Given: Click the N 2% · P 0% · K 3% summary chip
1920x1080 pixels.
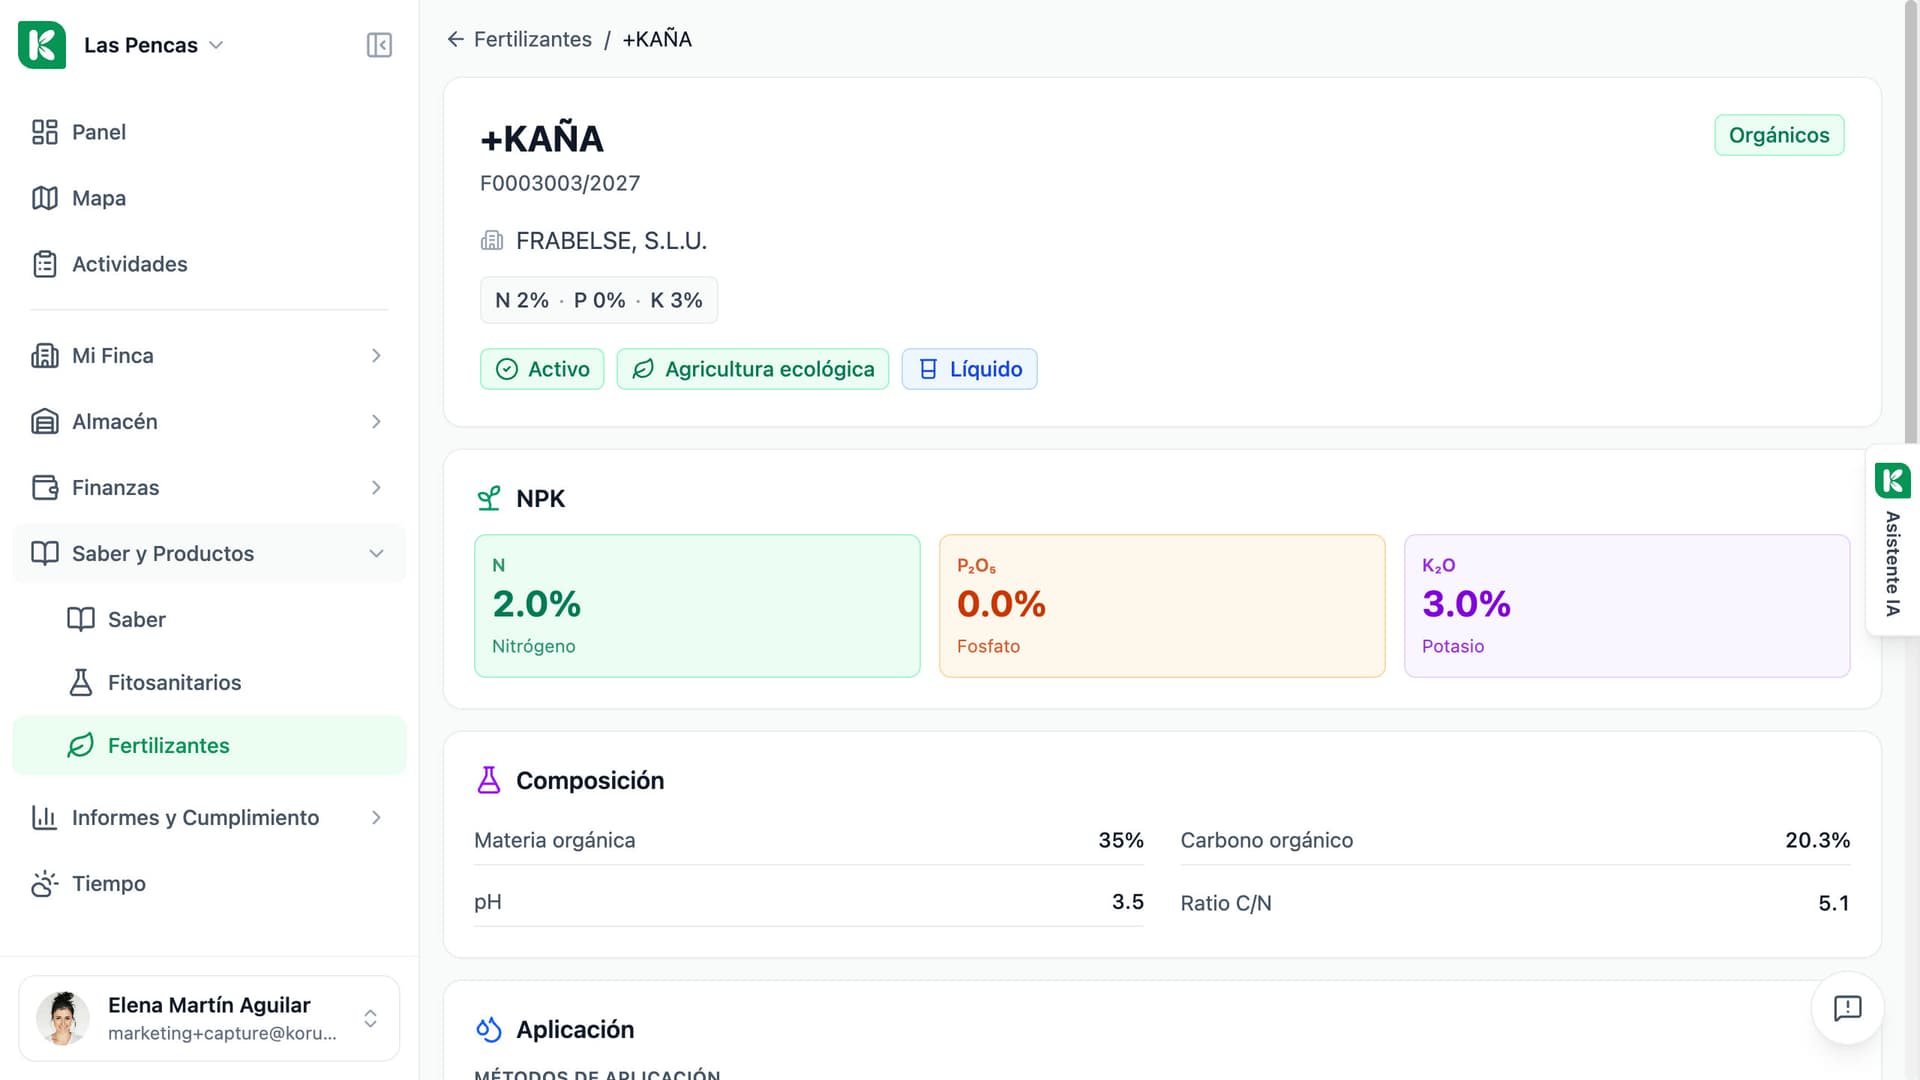Looking at the screenshot, I should 599,300.
